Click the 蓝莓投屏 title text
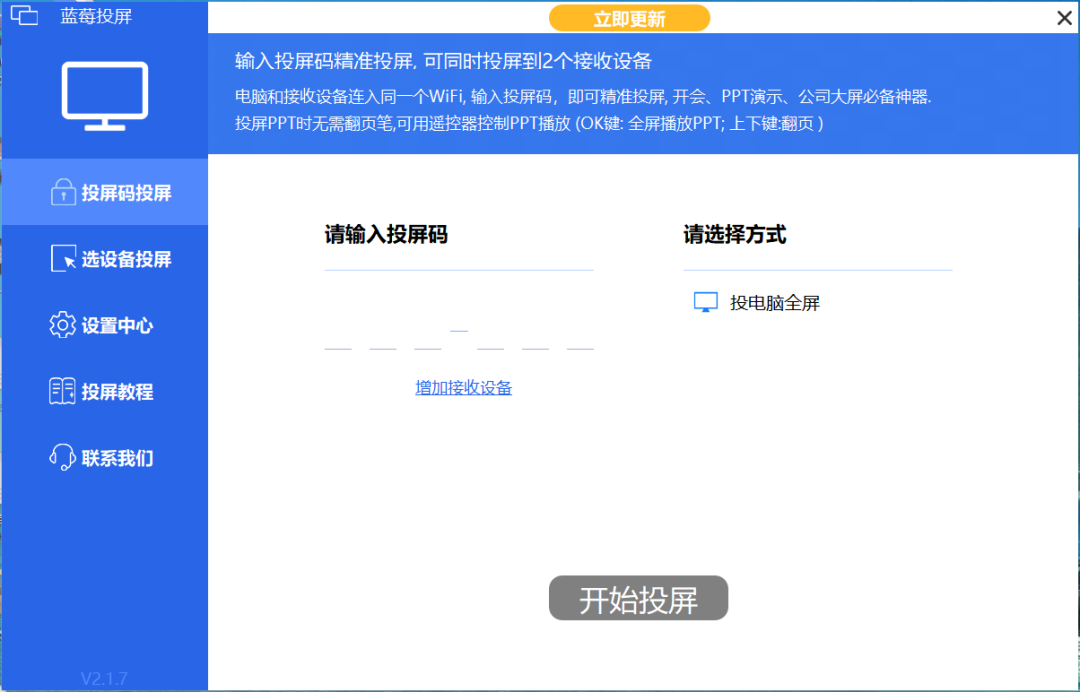Screen dimensions: 1080x692 pos(96,16)
